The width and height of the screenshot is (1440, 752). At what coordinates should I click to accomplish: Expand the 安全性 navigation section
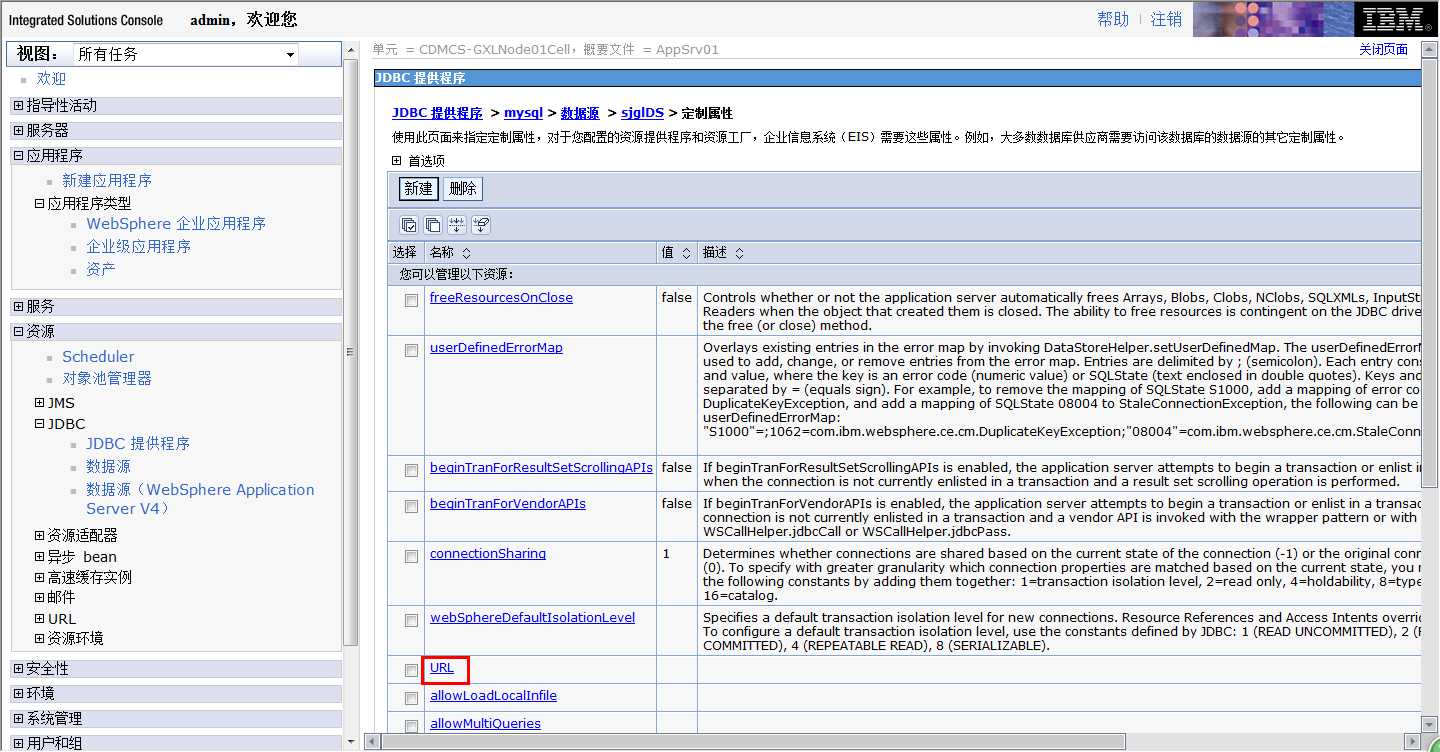19,668
